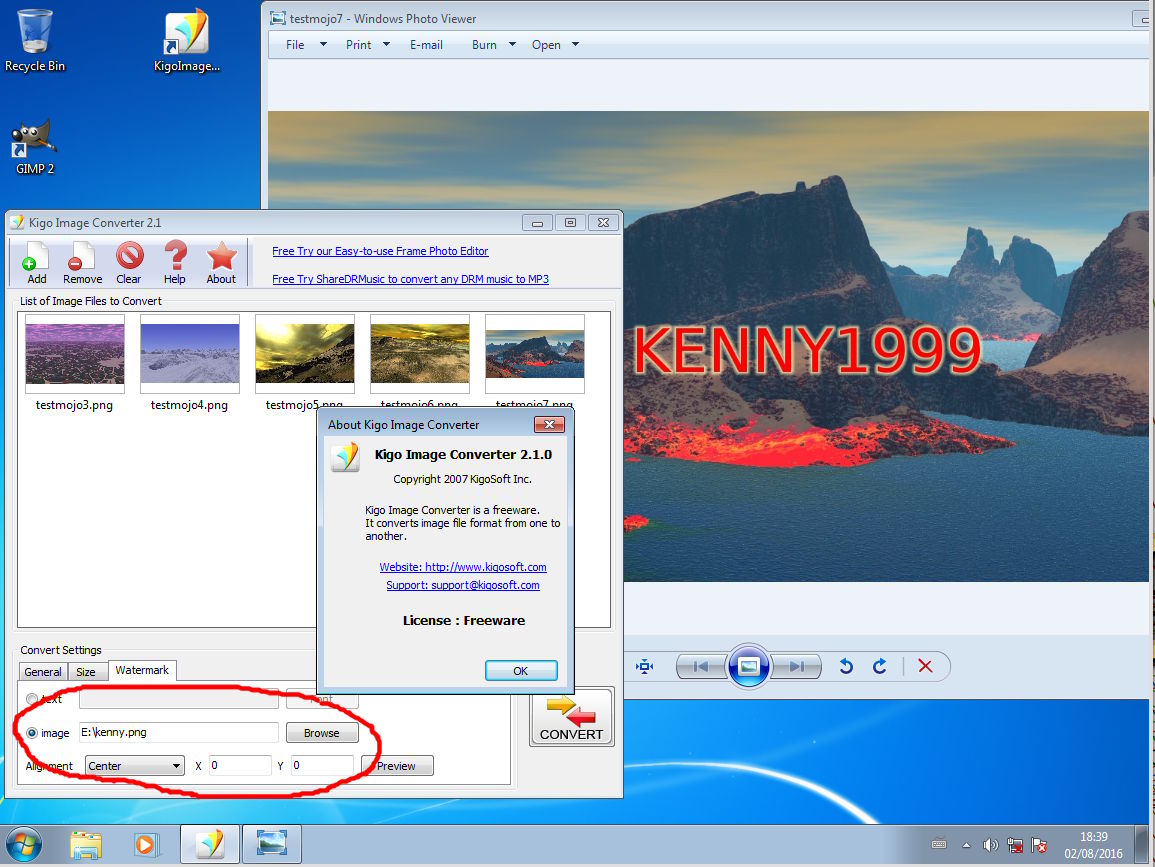Click the support@kigosoft.com Support link
This screenshot has width=1155, height=867.
pos(463,585)
